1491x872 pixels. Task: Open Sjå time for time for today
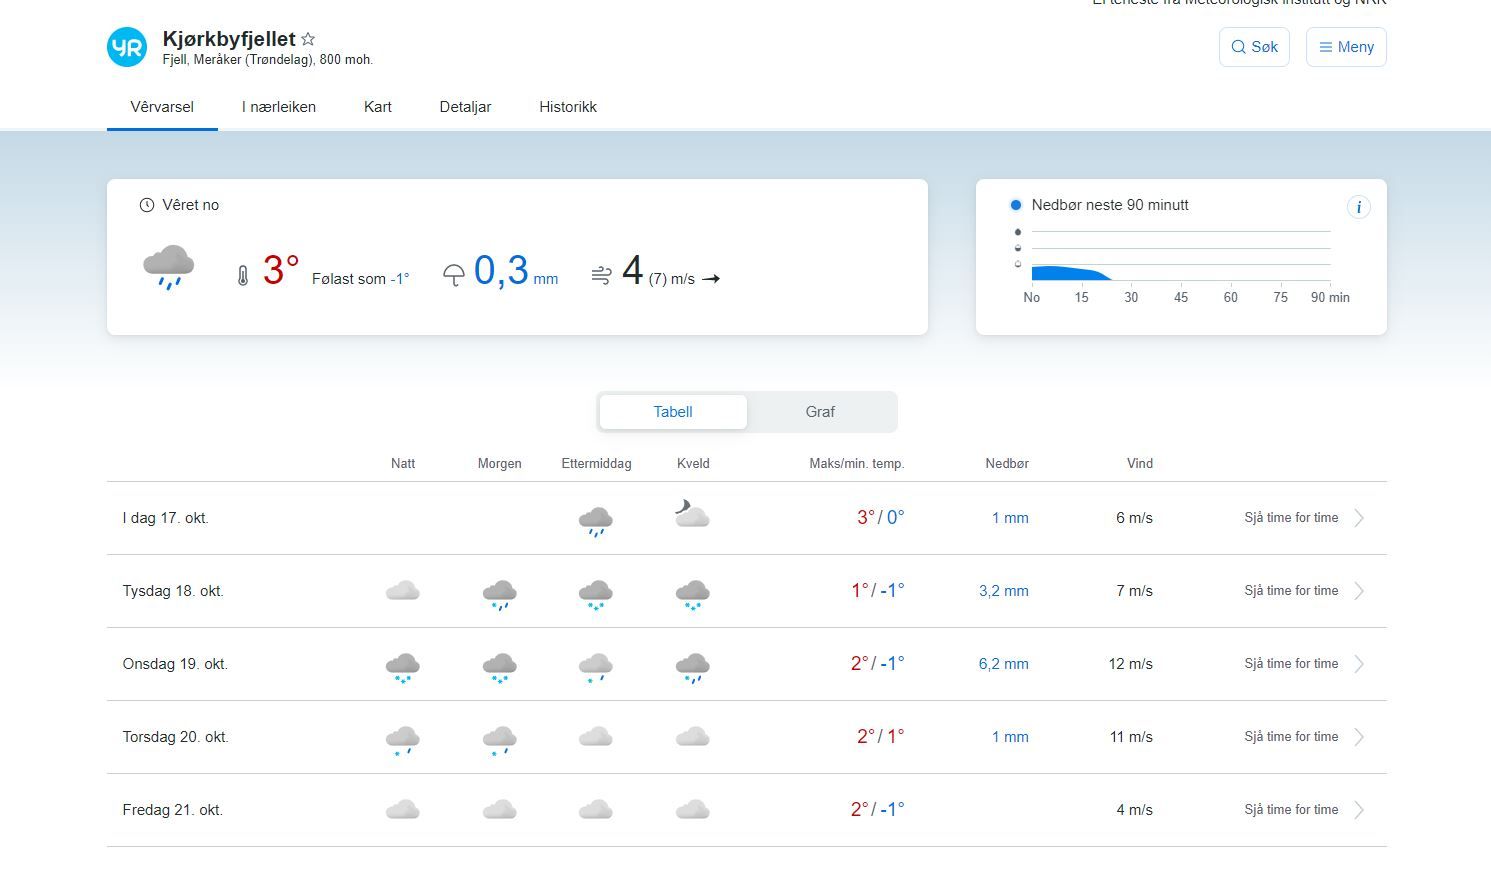1291,517
